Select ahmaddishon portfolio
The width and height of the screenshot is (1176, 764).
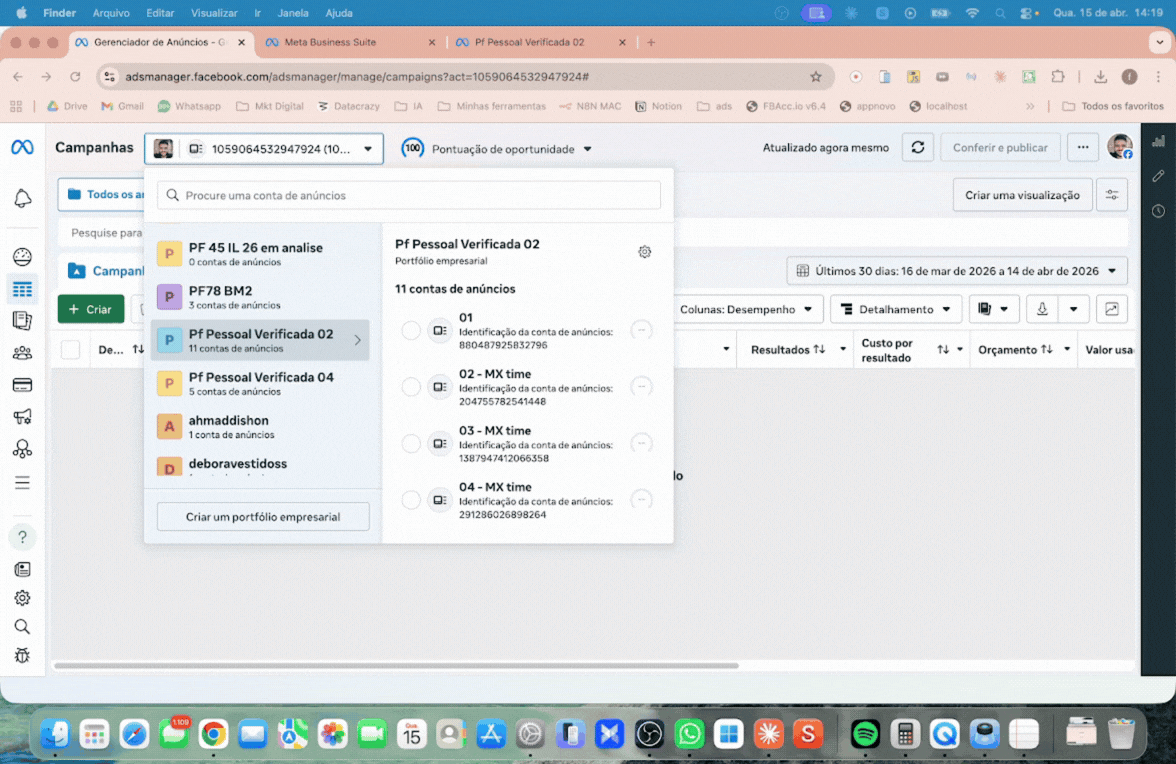click(x=260, y=427)
